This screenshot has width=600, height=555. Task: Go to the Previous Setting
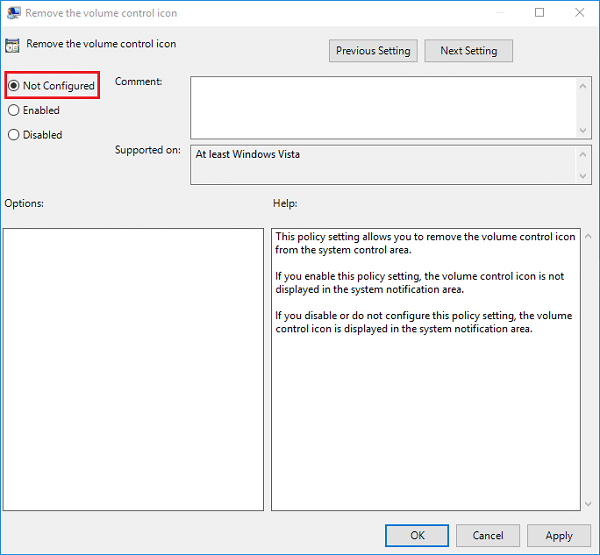coord(373,51)
